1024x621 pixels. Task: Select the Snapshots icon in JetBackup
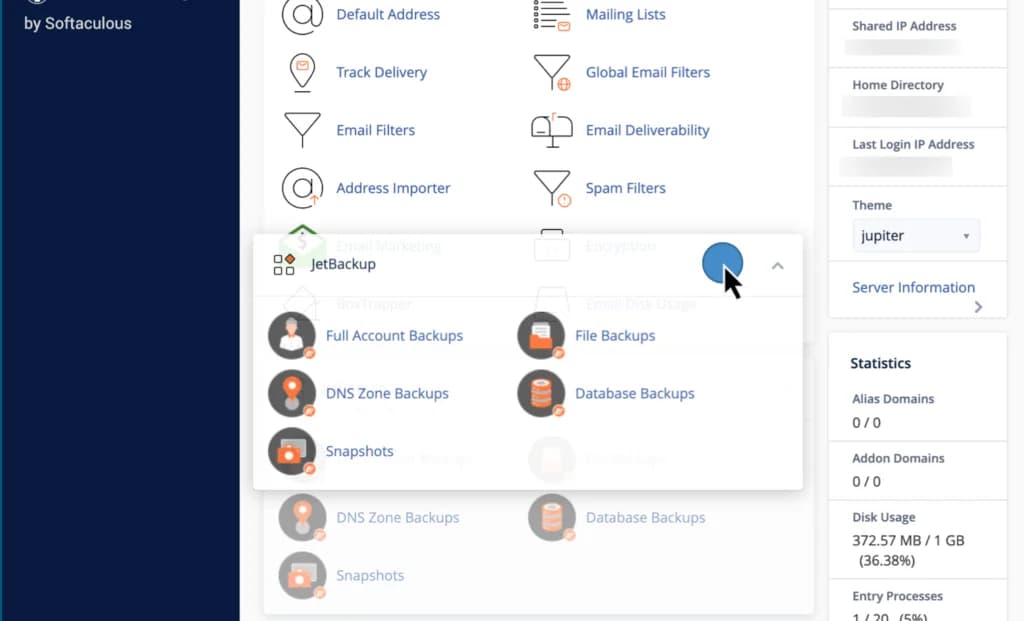291,451
